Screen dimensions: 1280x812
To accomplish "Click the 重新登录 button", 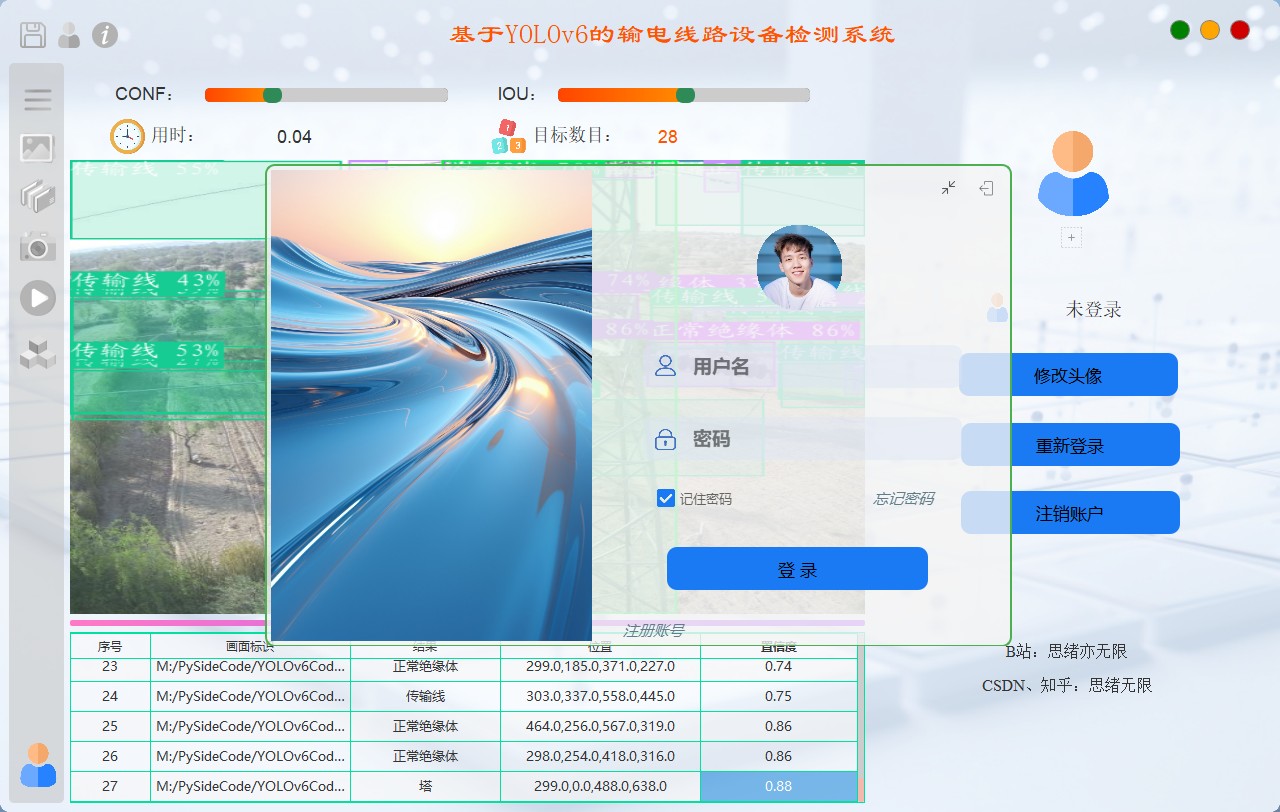I will coord(1070,445).
